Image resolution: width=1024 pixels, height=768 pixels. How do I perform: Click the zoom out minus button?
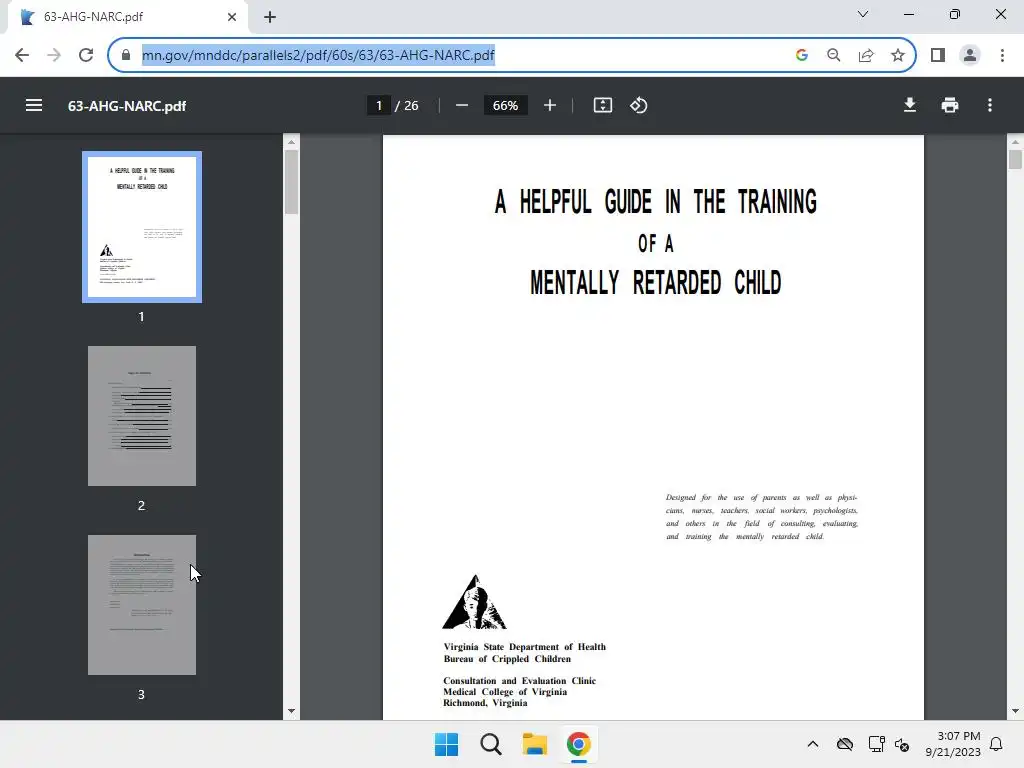[462, 105]
